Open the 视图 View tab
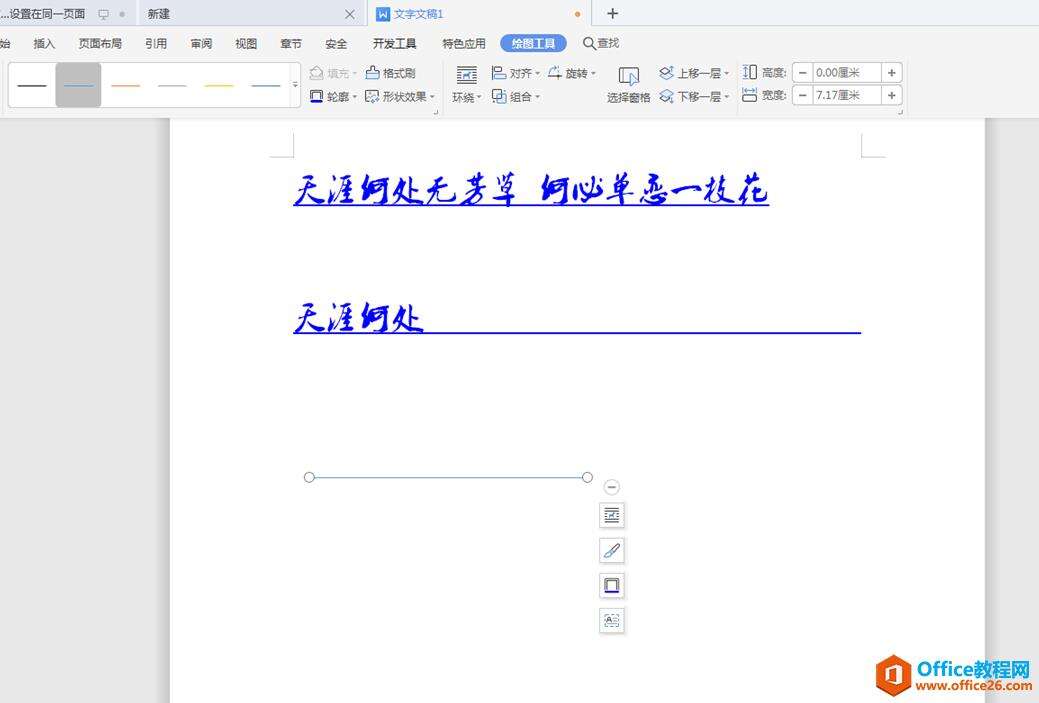Image resolution: width=1039 pixels, height=703 pixels. tap(246, 44)
